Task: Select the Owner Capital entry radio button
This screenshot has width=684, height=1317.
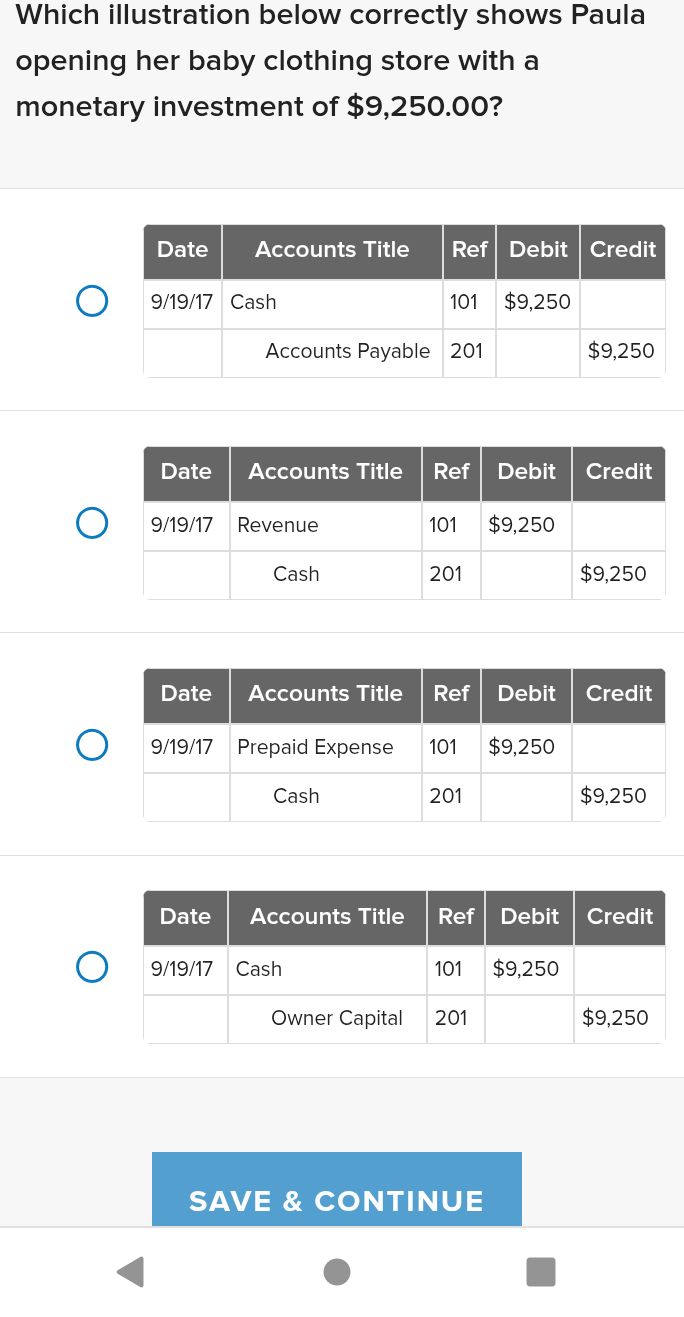Action: pos(92,967)
